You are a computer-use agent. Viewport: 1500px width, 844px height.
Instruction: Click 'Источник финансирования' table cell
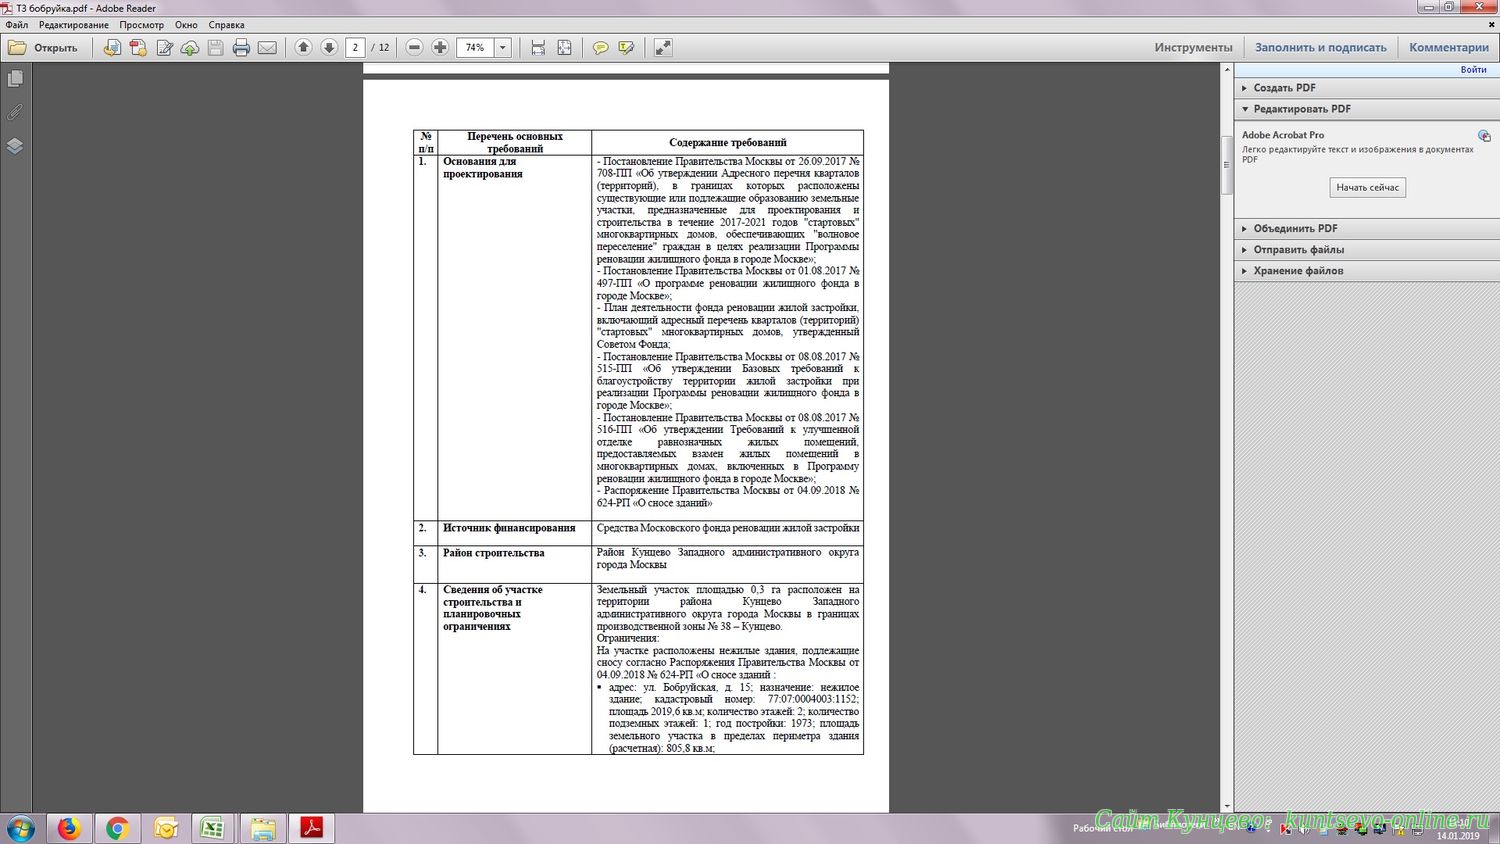point(514,532)
